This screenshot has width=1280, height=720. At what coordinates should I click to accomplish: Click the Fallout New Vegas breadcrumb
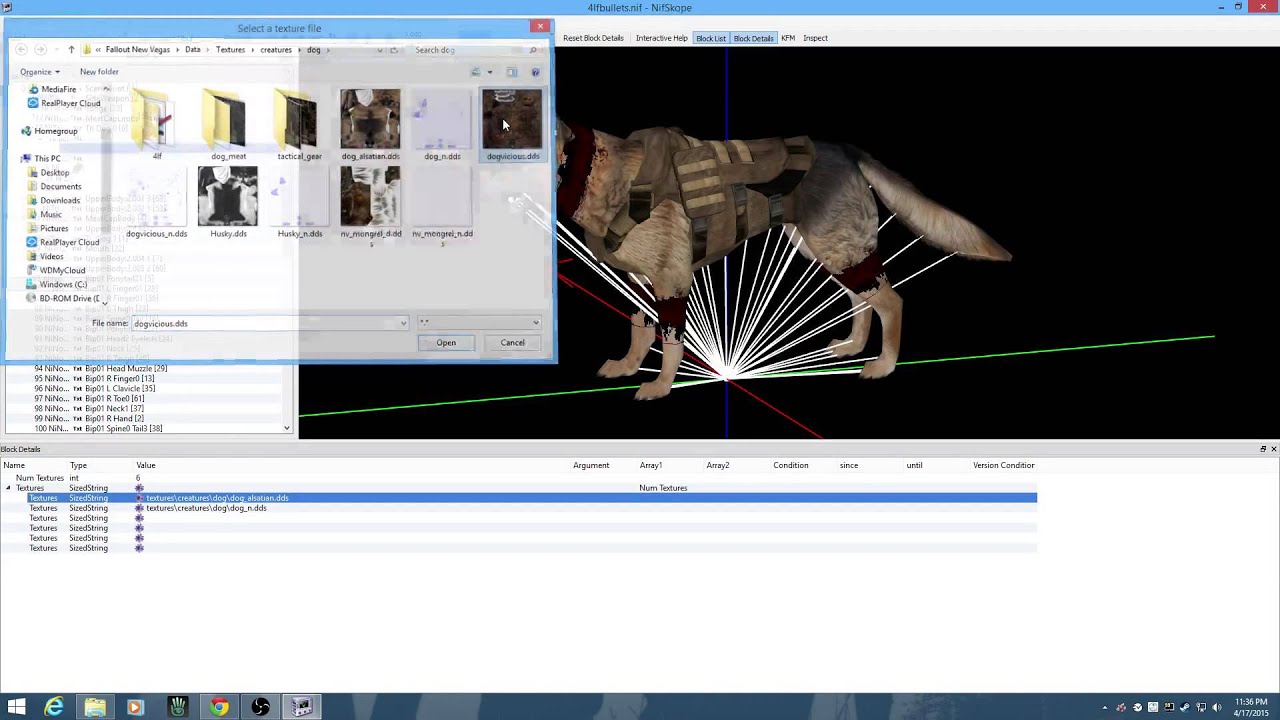137,50
